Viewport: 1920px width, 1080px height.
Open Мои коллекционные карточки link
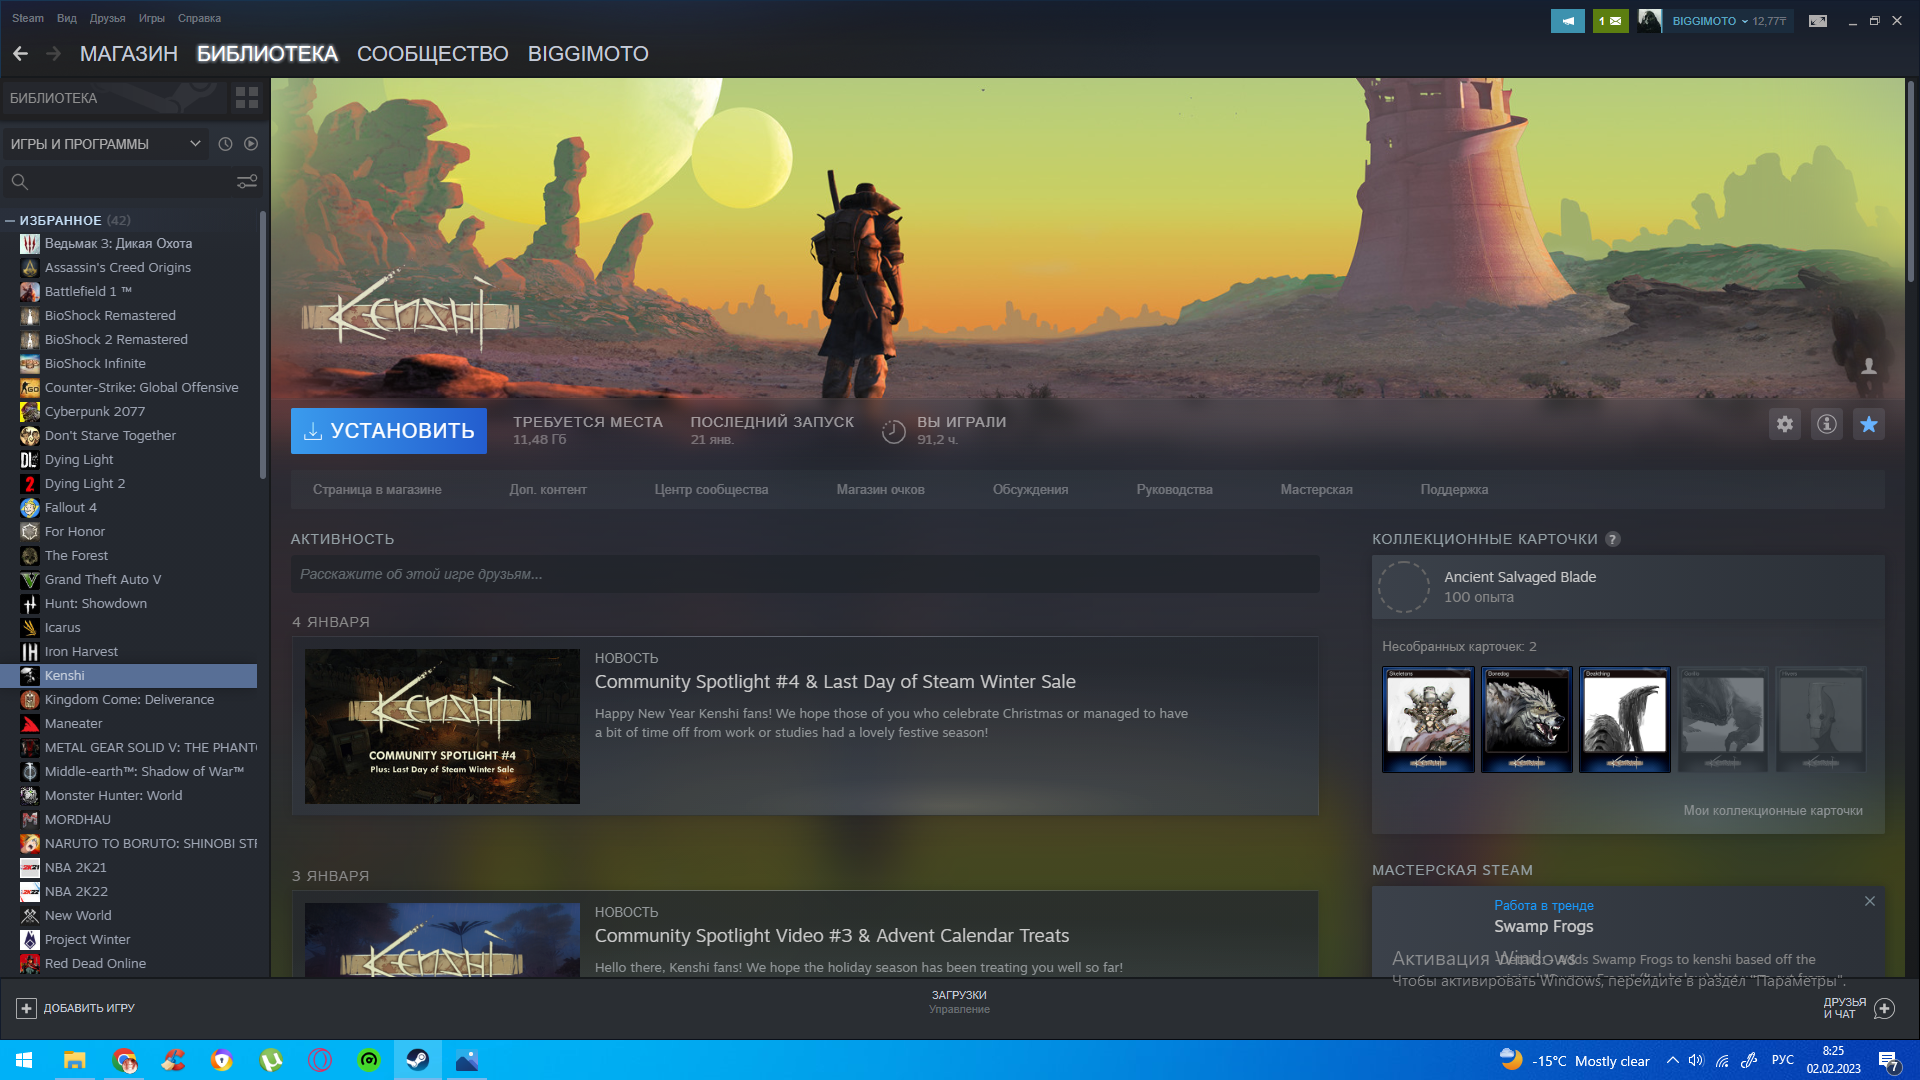click(x=1772, y=811)
